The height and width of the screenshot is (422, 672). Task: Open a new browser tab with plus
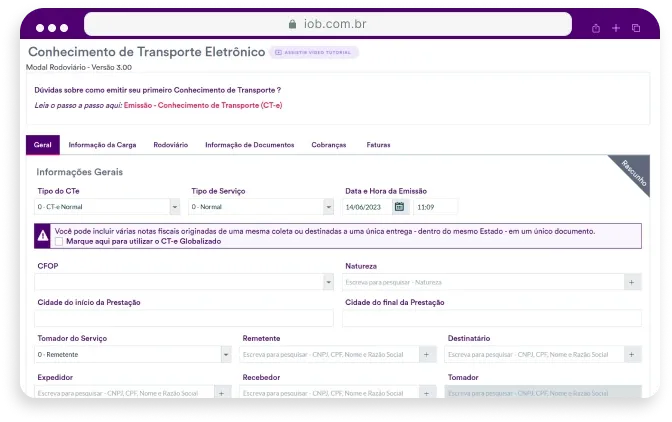coord(616,28)
